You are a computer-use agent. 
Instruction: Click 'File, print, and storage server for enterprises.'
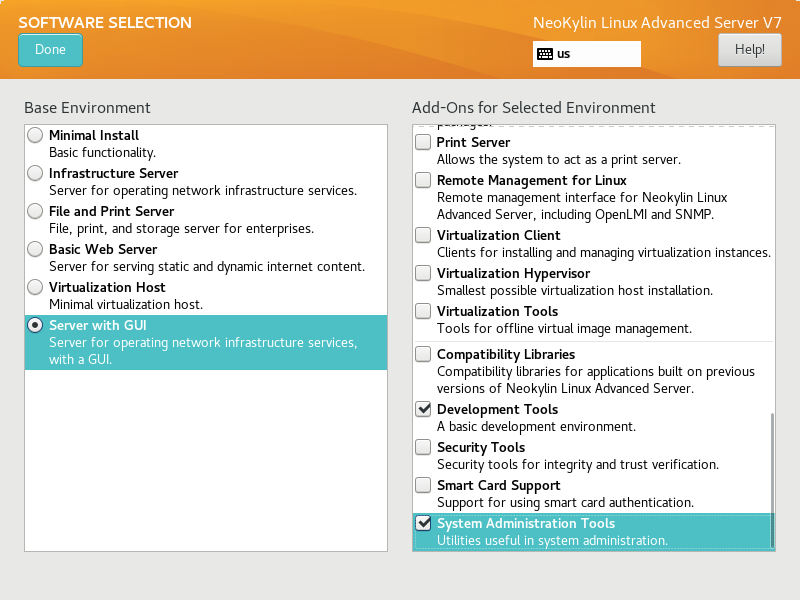181,229
